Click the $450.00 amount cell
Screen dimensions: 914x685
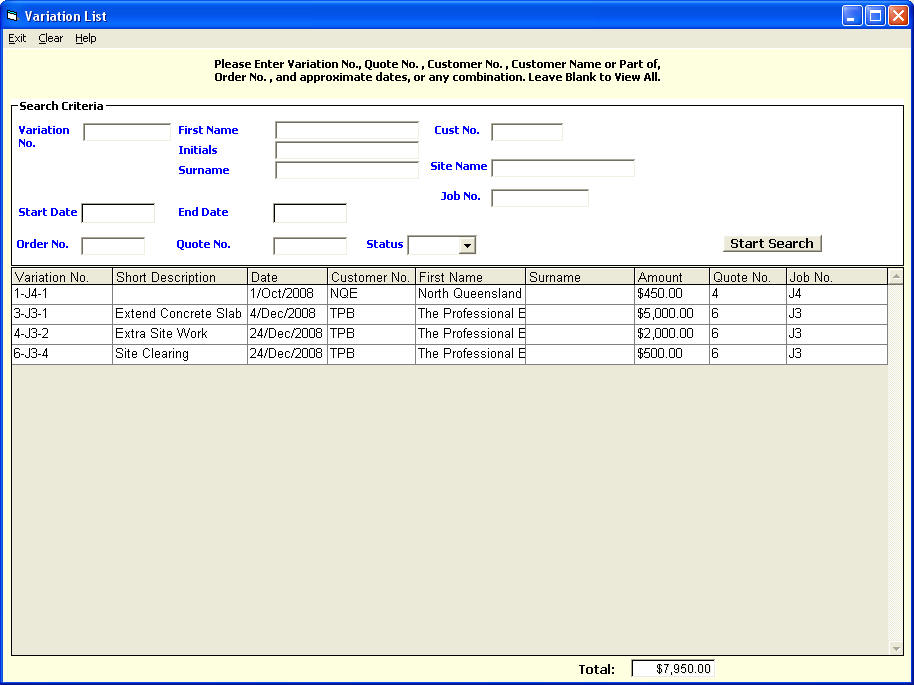tap(672, 294)
